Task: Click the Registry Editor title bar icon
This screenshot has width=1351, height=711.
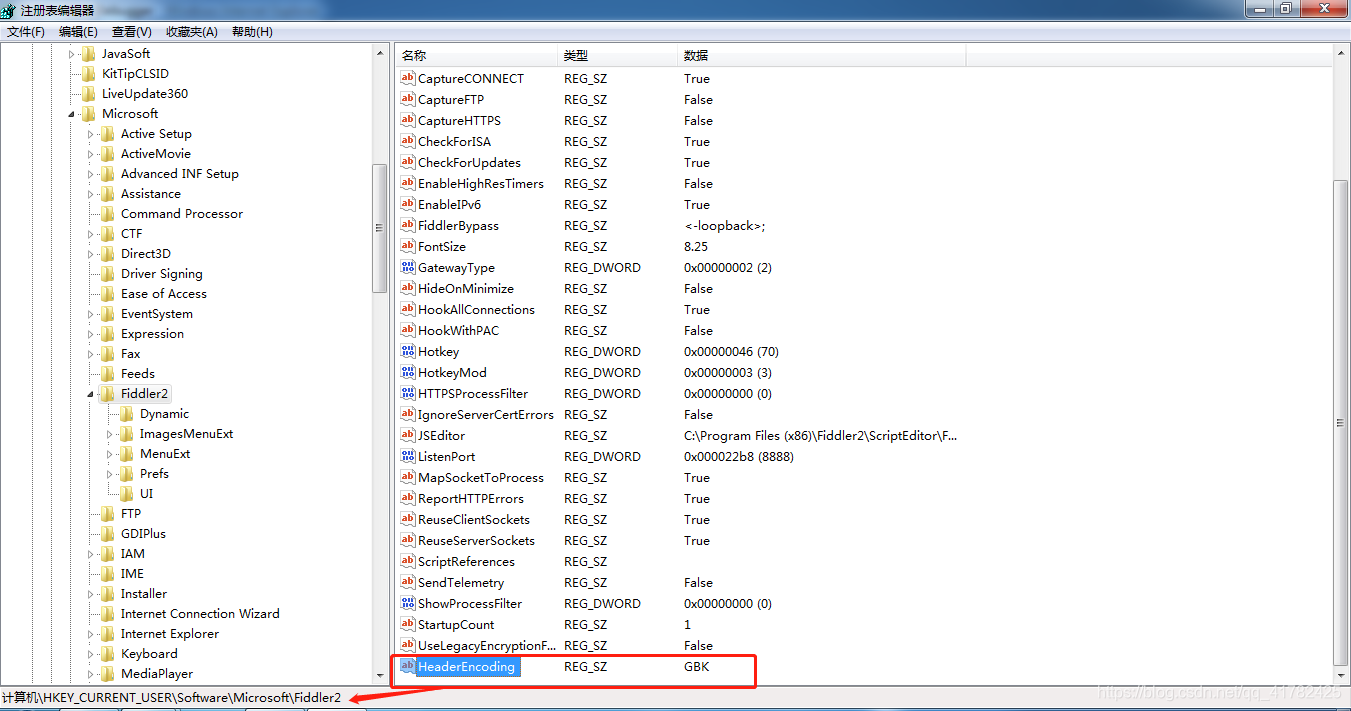Action: coord(9,9)
